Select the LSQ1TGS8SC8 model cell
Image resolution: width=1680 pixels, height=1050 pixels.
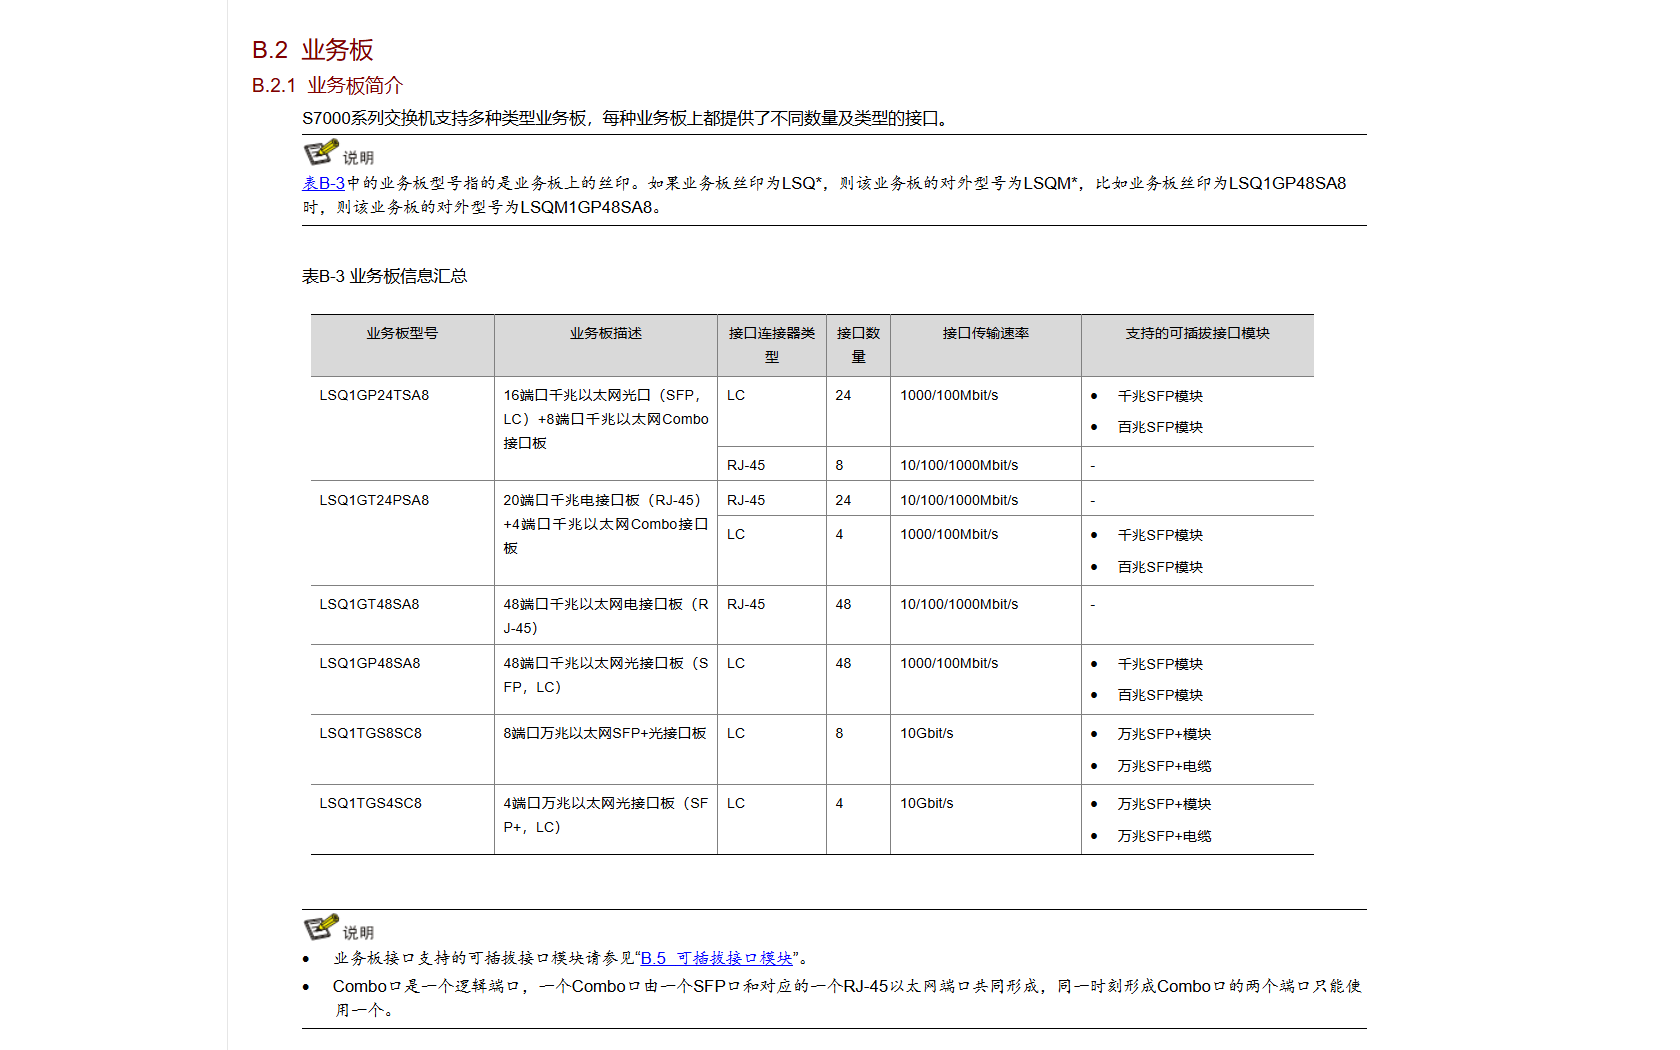[x=370, y=733]
